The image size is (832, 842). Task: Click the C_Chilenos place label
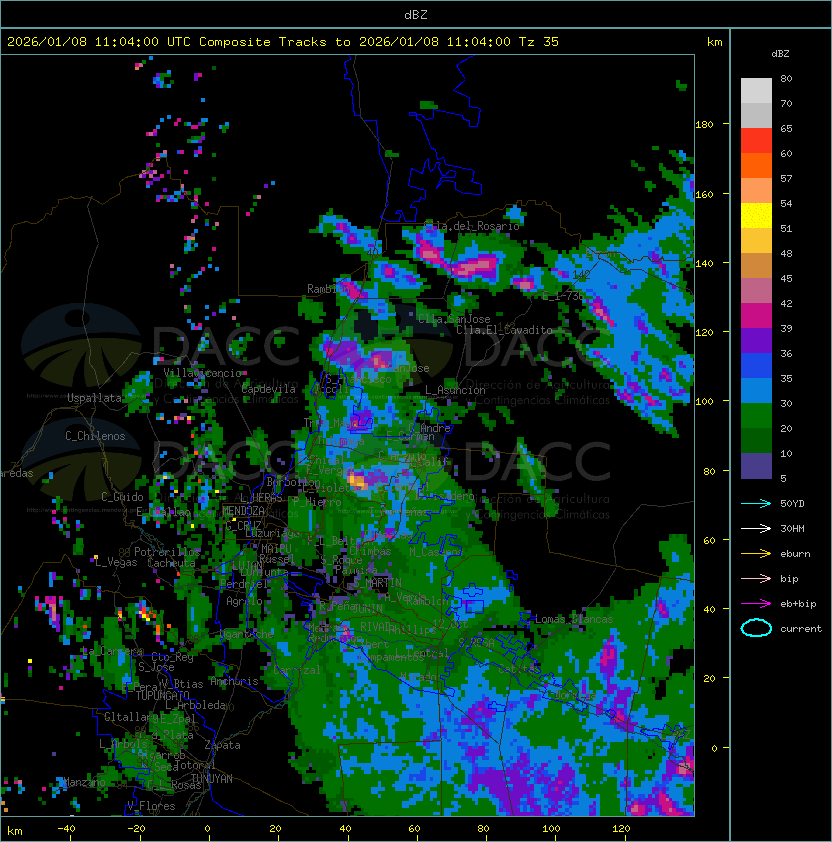click(x=95, y=436)
